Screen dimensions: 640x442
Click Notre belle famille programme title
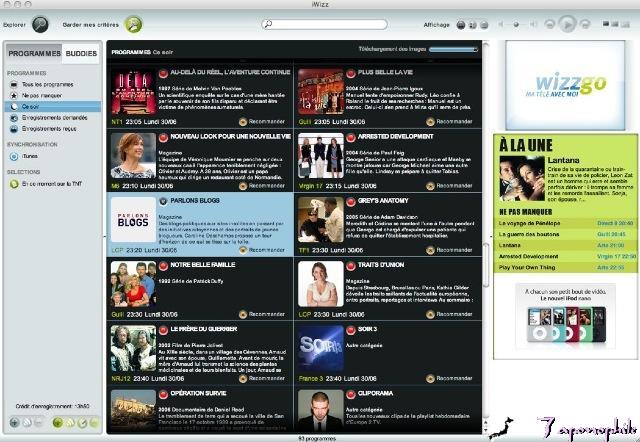coord(203,265)
